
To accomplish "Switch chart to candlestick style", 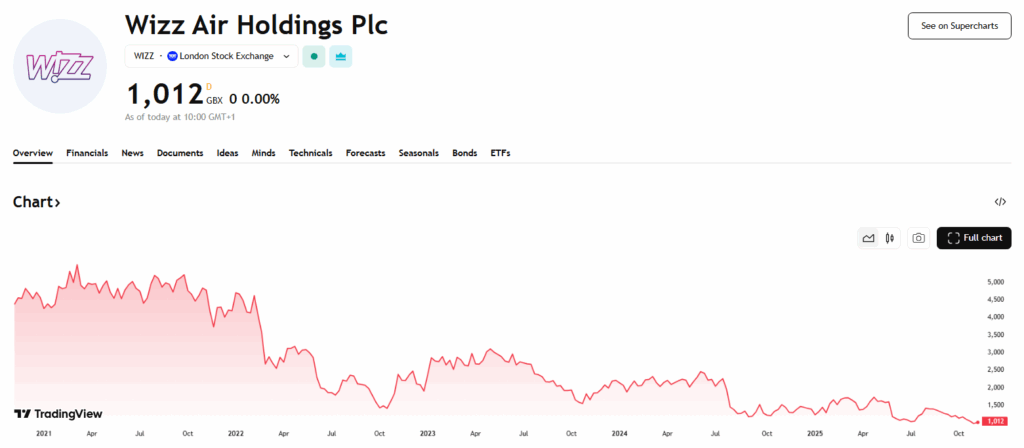I will click(x=890, y=238).
